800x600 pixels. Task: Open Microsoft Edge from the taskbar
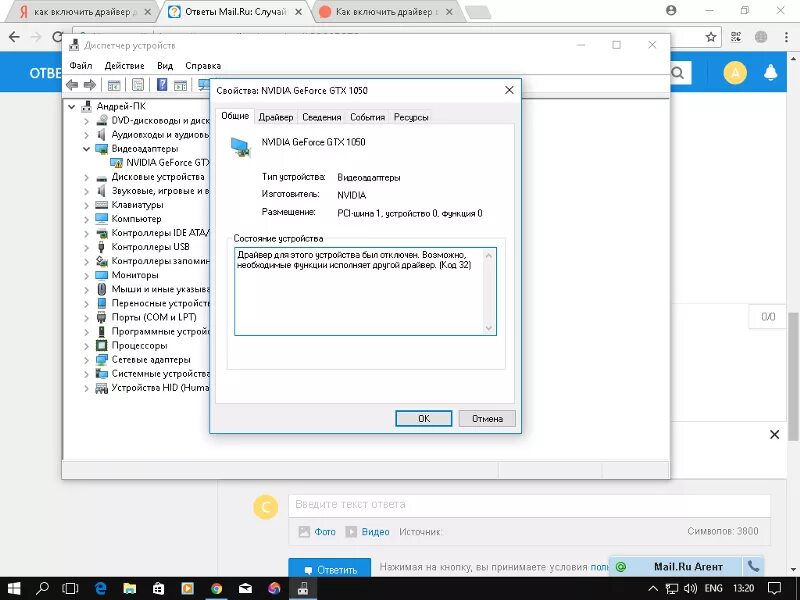coord(100,589)
